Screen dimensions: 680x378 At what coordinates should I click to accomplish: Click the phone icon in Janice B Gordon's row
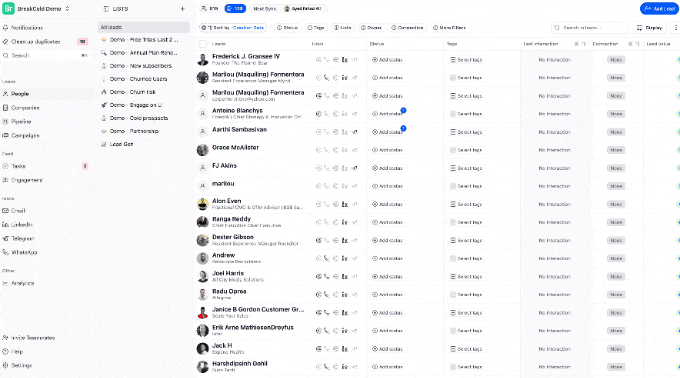[x=327, y=313]
